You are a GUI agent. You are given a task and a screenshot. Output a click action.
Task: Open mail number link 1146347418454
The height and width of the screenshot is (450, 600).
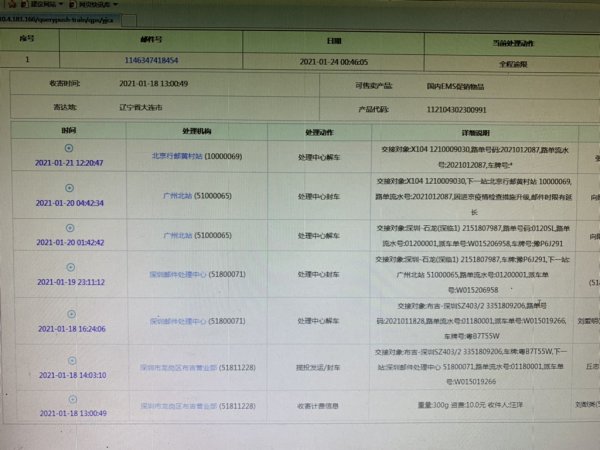(151, 60)
